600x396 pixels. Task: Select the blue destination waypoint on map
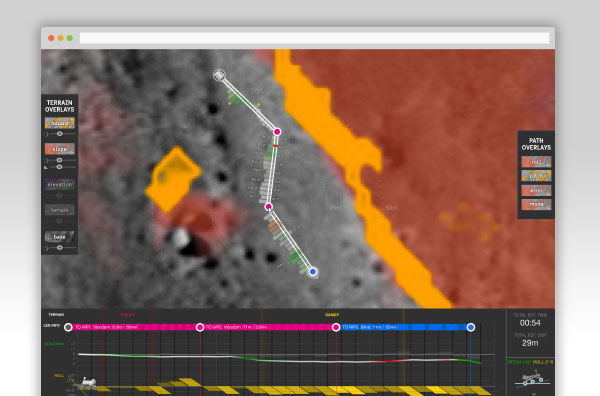(313, 272)
